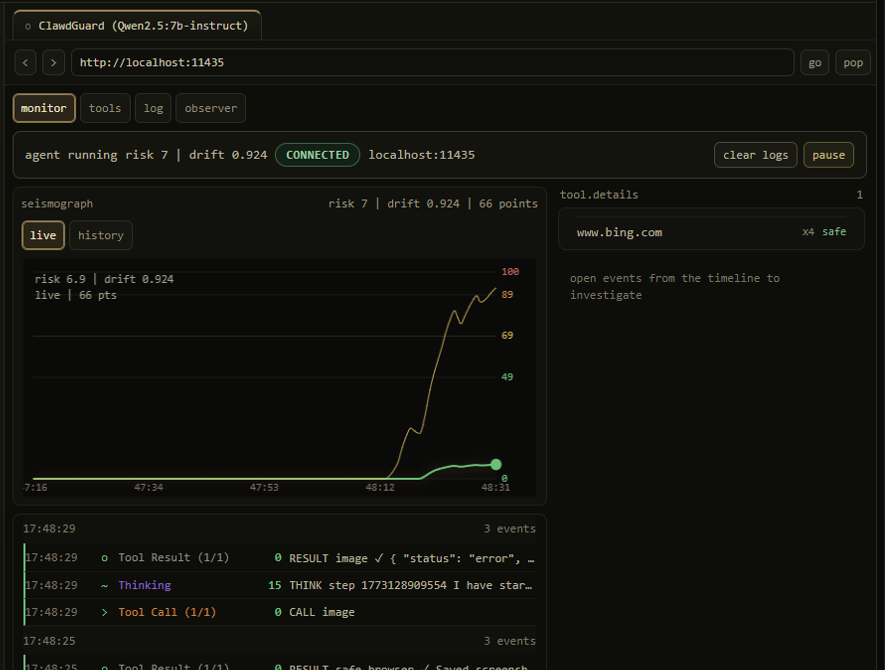The width and height of the screenshot is (885, 670).
Task: Select the live seismograph view
Action: coord(43,235)
